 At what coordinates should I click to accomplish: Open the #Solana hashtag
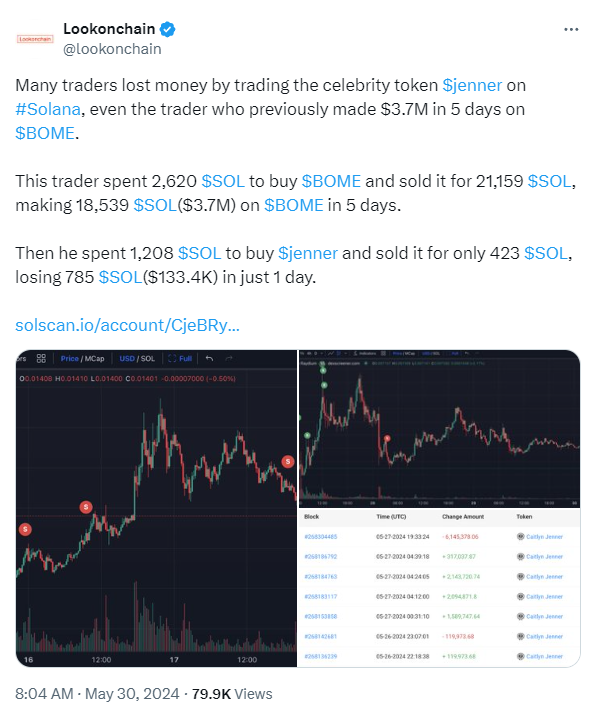48,110
